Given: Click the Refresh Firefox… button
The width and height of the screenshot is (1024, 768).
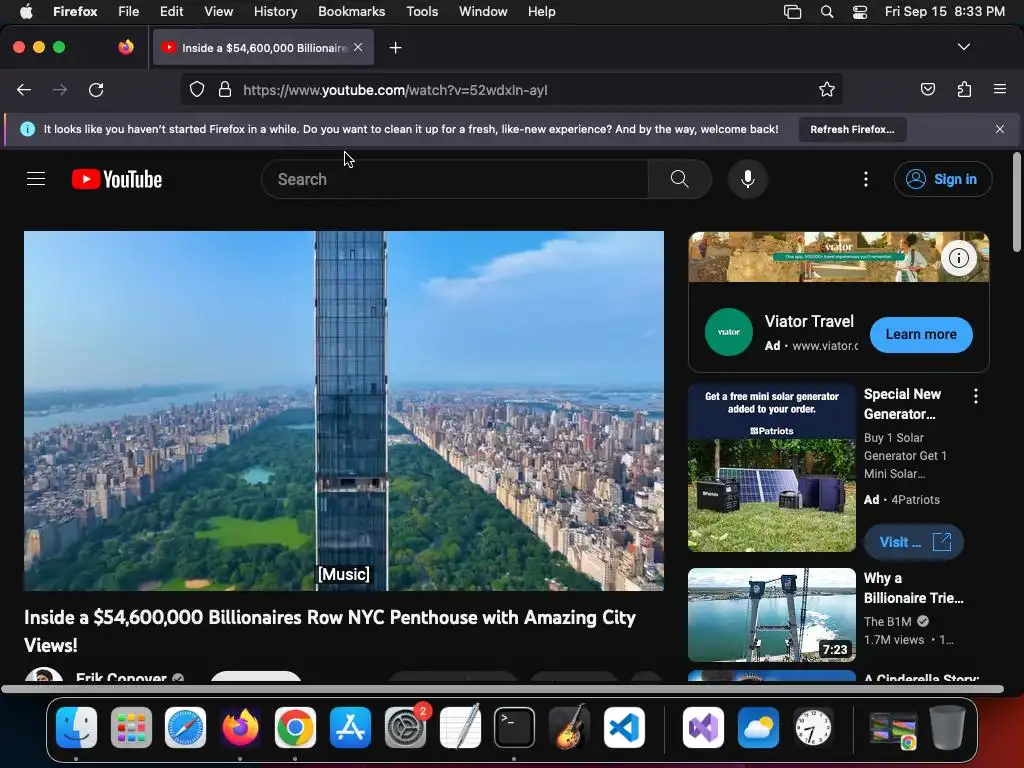Looking at the screenshot, I should pos(852,129).
